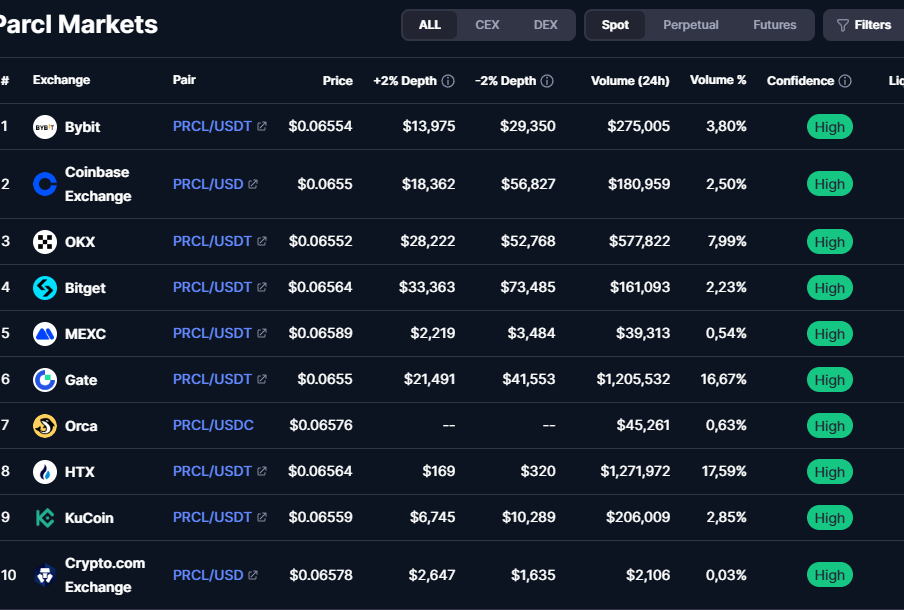Click the Orca exchange name
Screen dimensions: 904x610
[81, 426]
